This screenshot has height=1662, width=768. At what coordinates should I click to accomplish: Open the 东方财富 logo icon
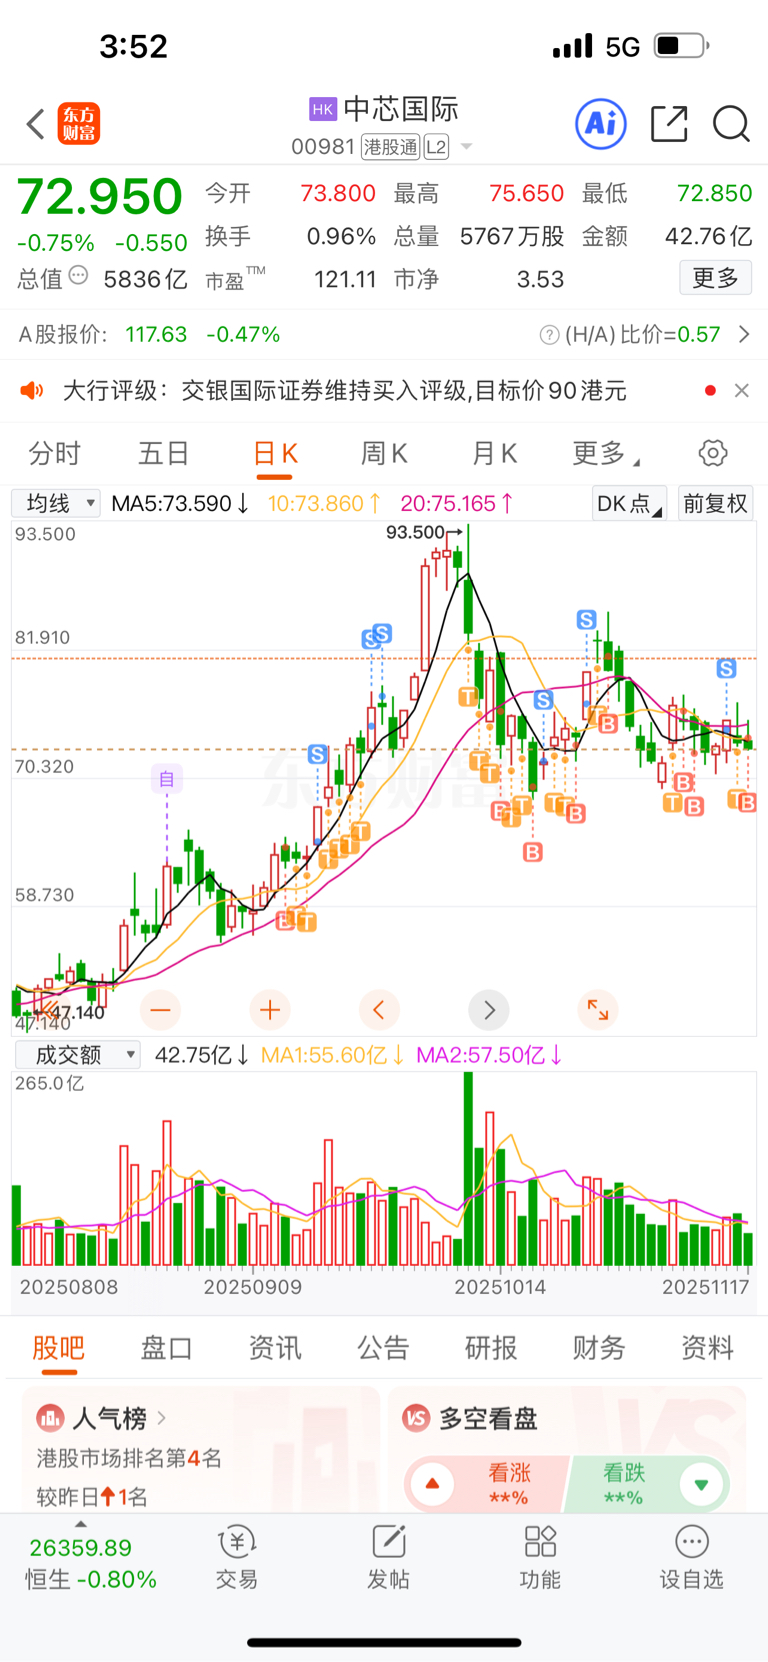(79, 124)
